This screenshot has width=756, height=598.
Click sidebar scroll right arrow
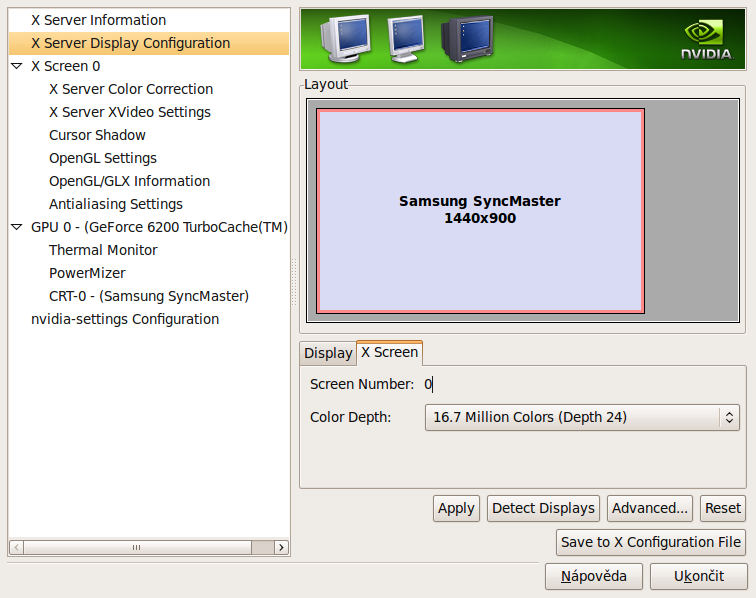tap(282, 547)
